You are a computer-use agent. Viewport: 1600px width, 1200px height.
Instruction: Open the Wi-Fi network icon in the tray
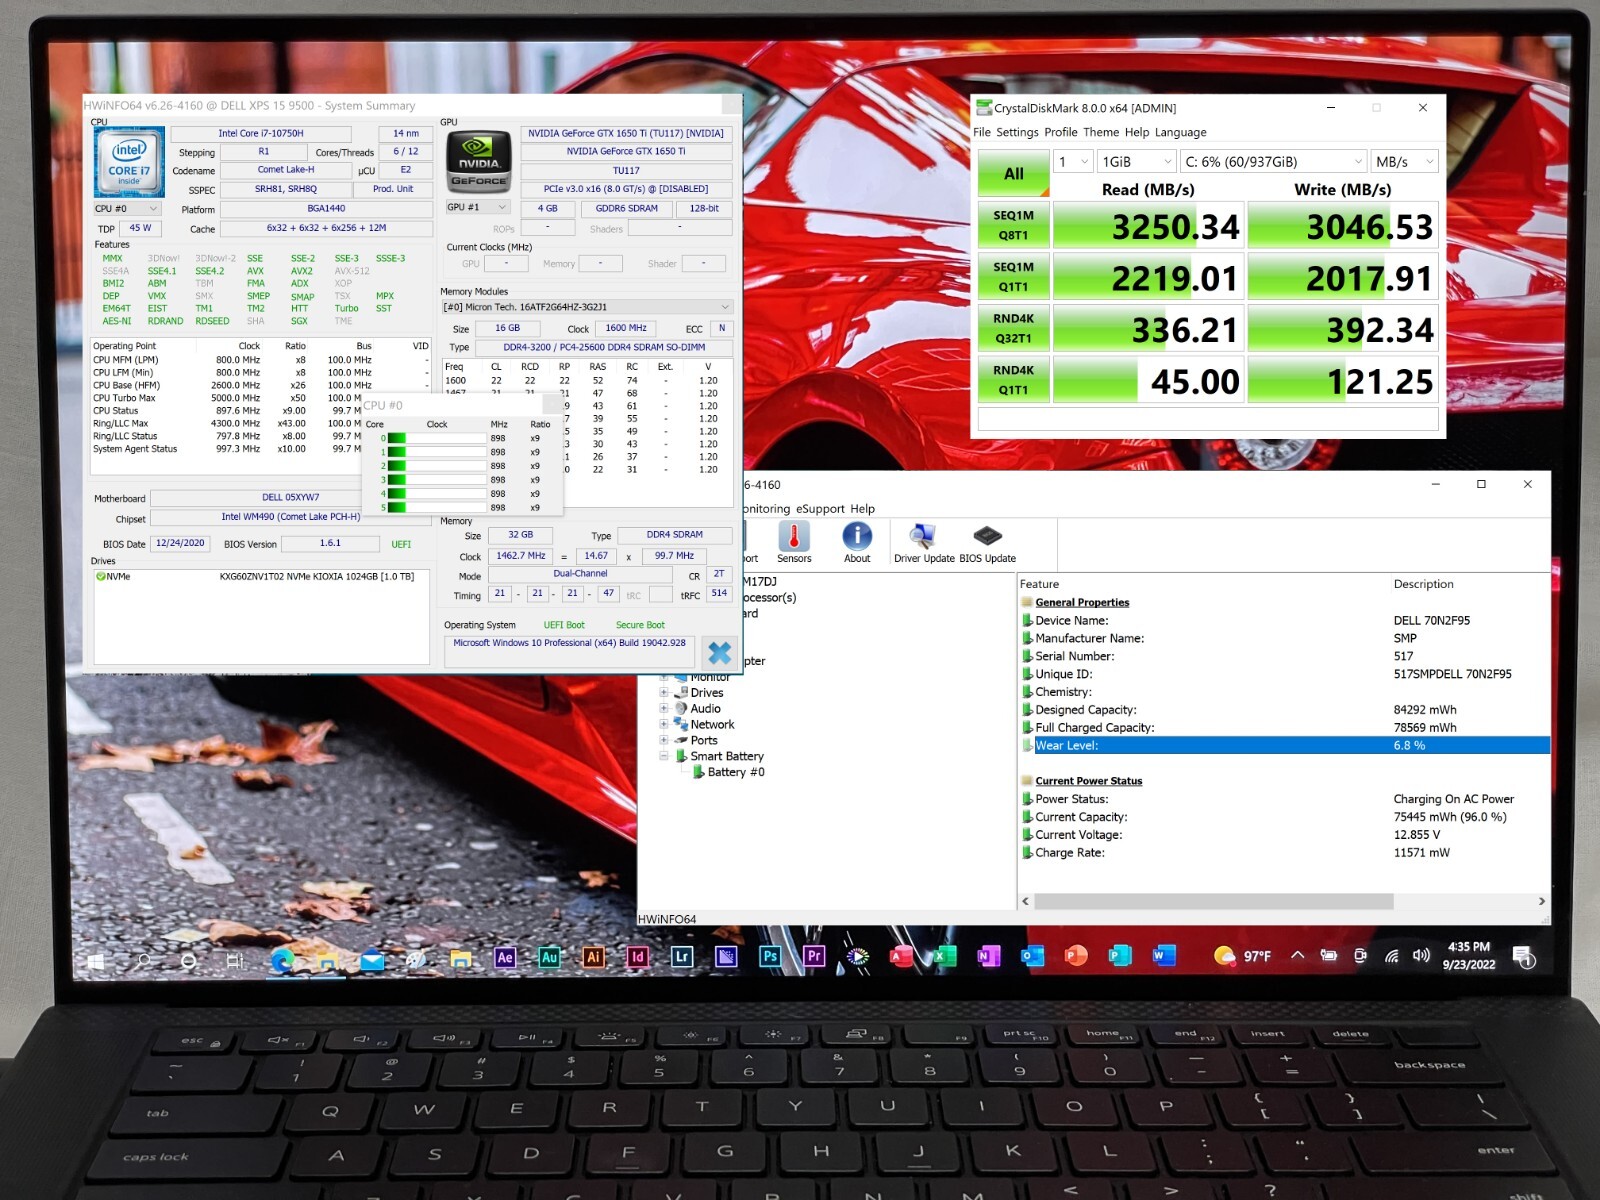[1391, 956]
